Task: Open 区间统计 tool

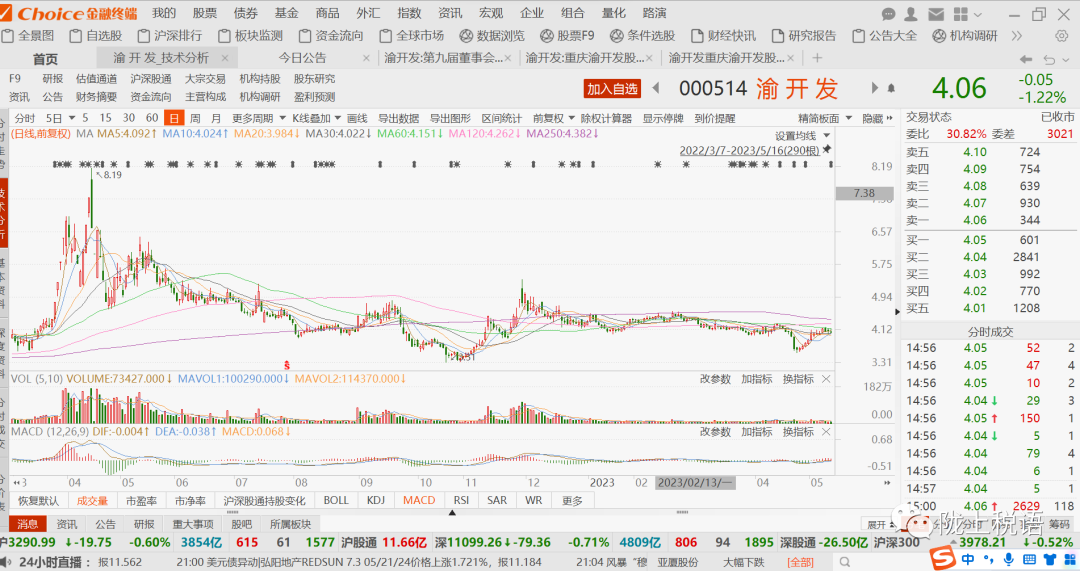Action: (502, 118)
